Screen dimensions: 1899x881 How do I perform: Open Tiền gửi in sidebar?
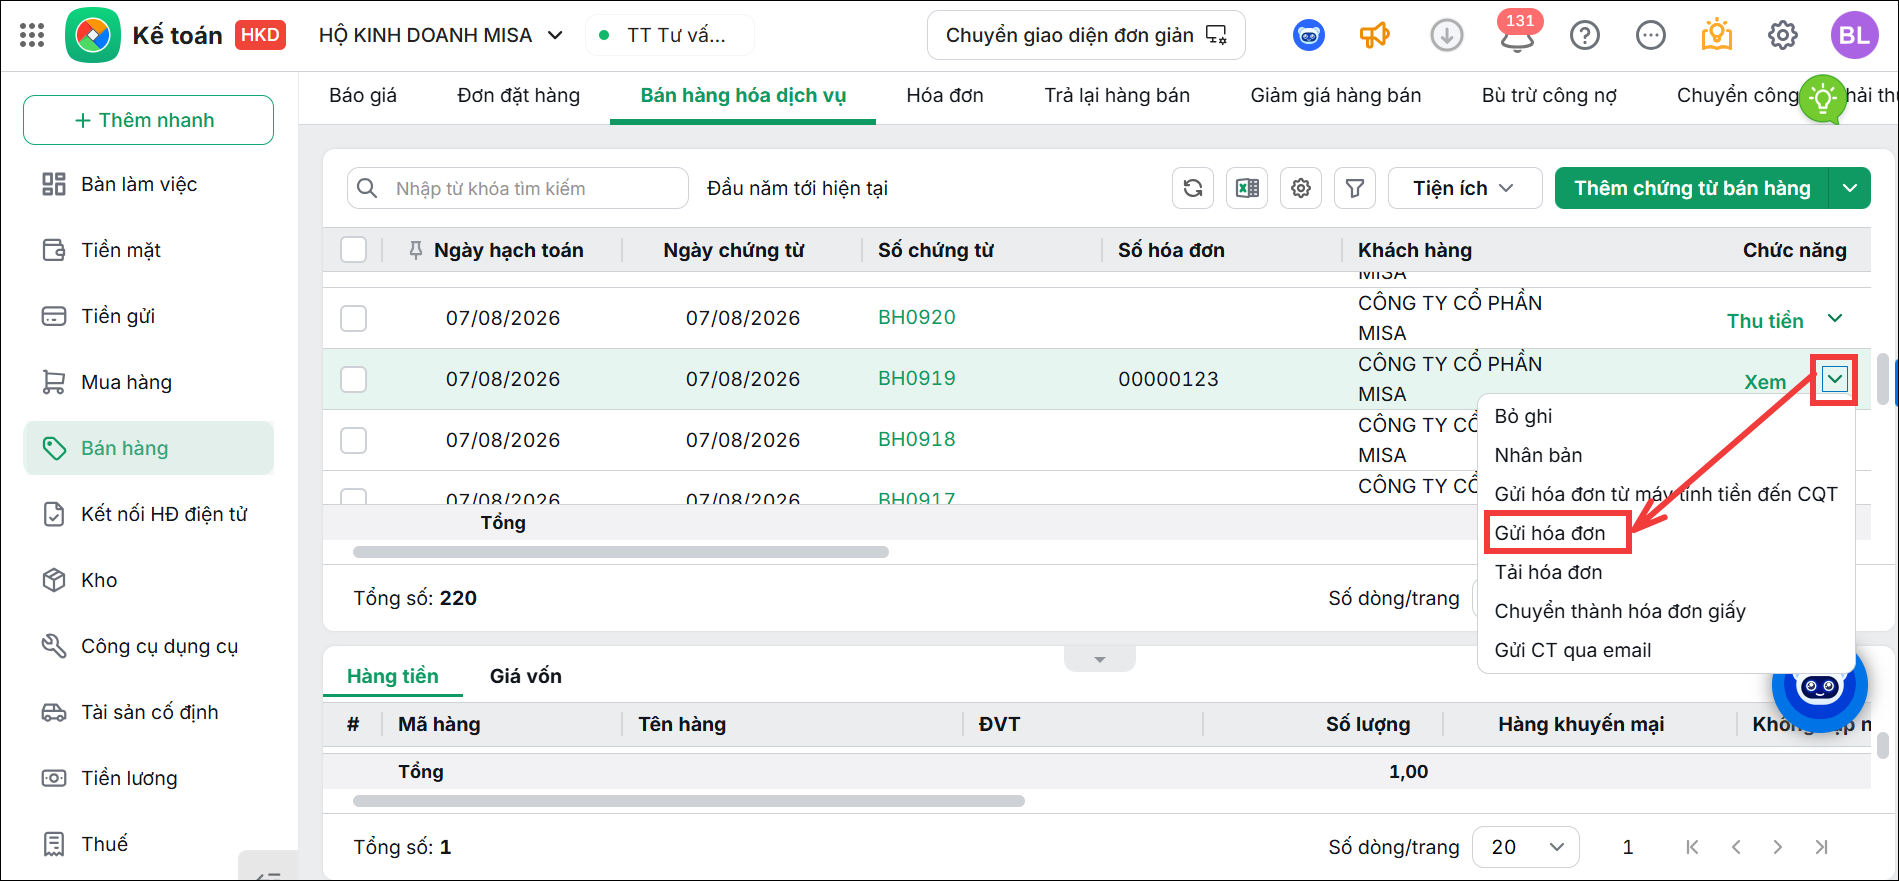(148, 316)
